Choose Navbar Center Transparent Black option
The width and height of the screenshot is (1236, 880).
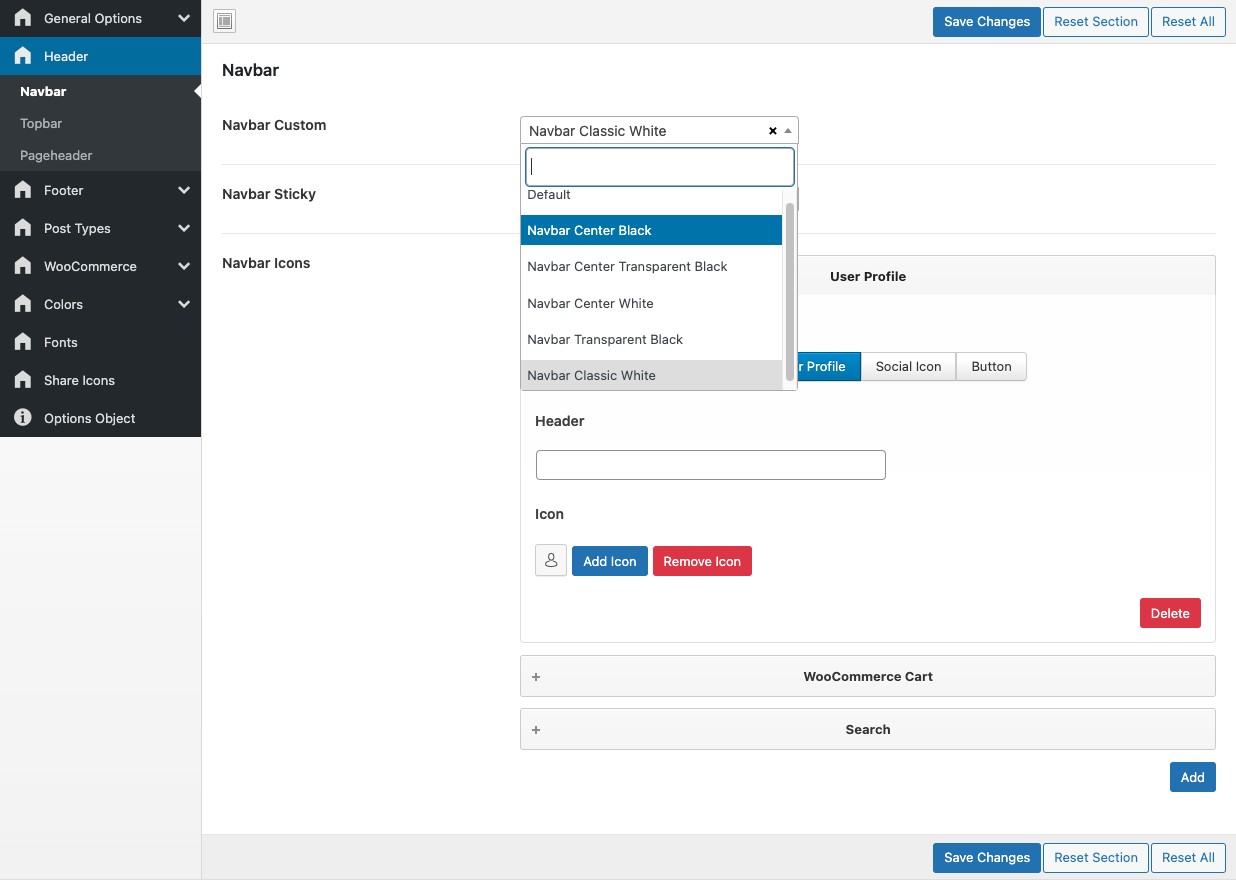(x=627, y=267)
